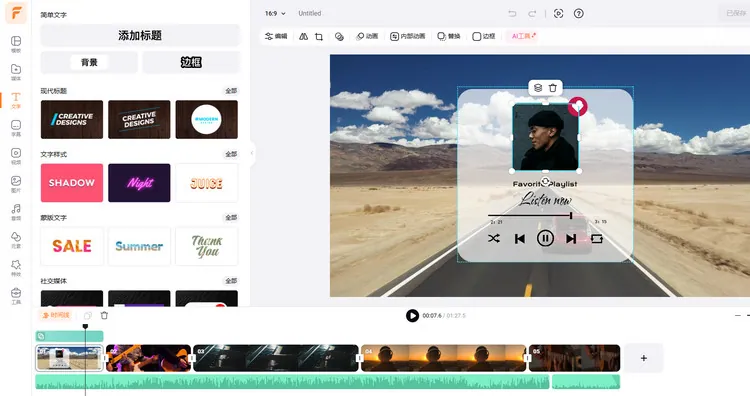Screen dimensions: 750x396
Task: Select the crop tool icon
Action: coord(319,36)
